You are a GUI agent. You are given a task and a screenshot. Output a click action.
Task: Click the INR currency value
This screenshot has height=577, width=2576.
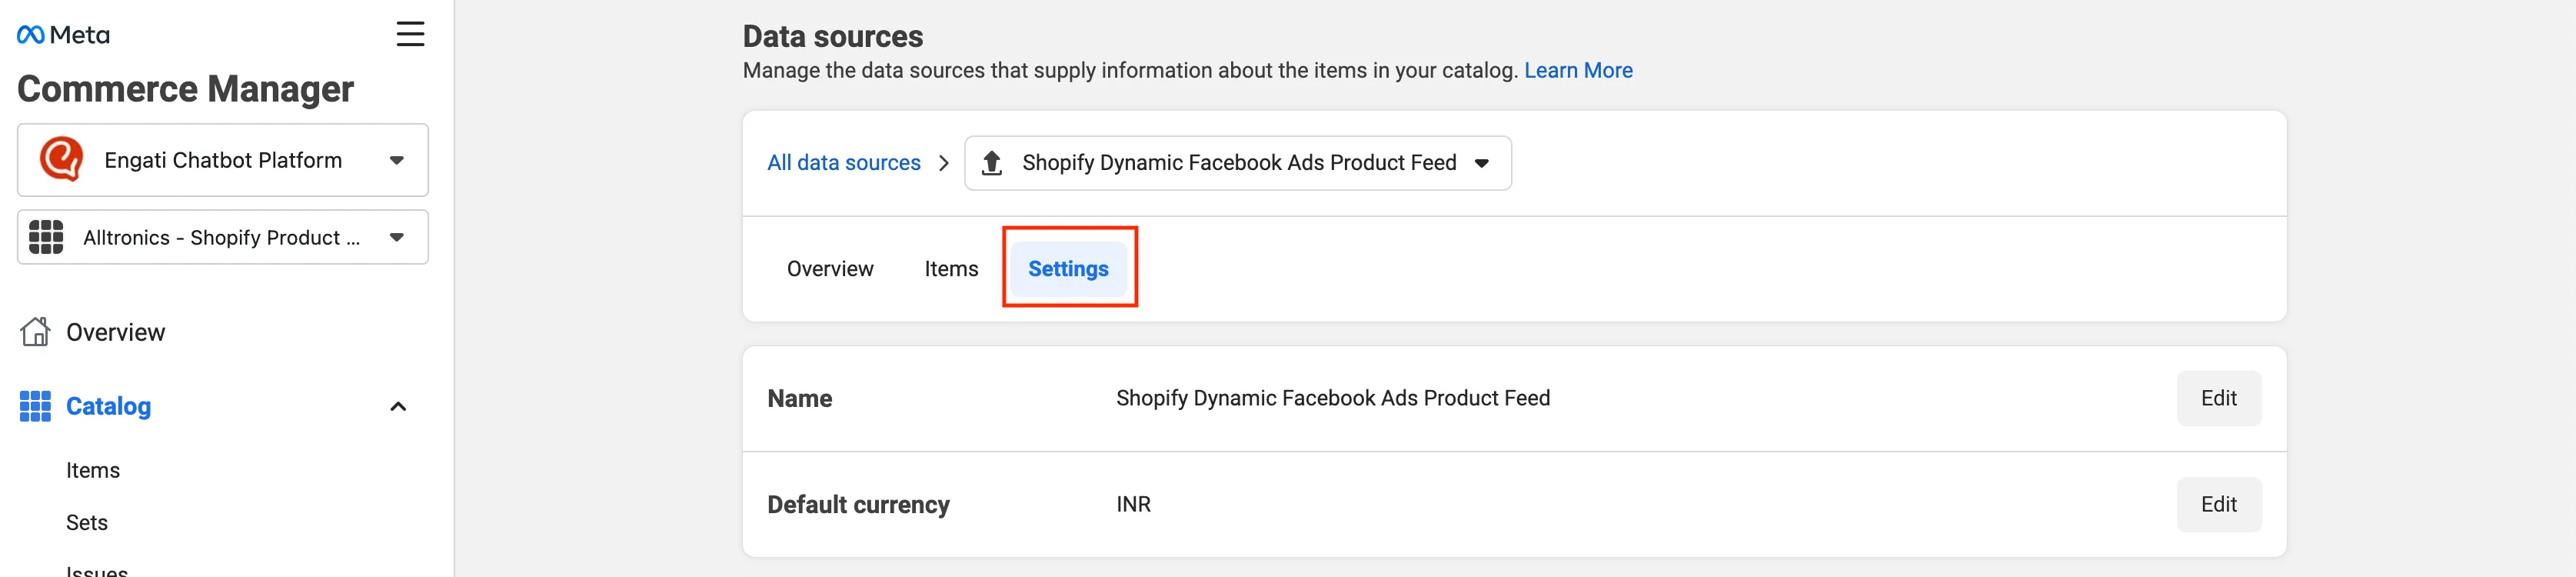point(1133,504)
